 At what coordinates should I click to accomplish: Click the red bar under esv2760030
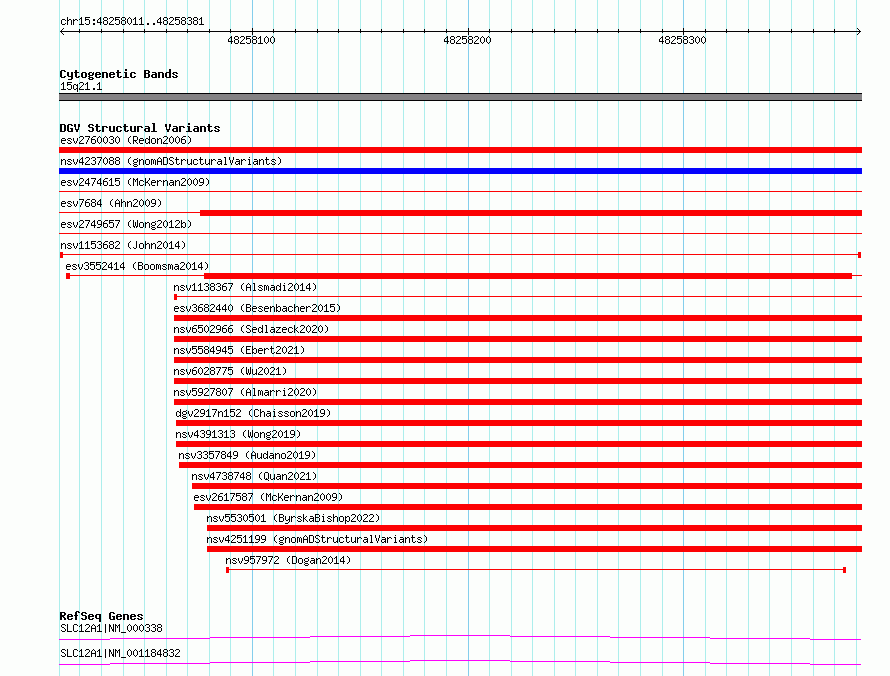click(460, 150)
